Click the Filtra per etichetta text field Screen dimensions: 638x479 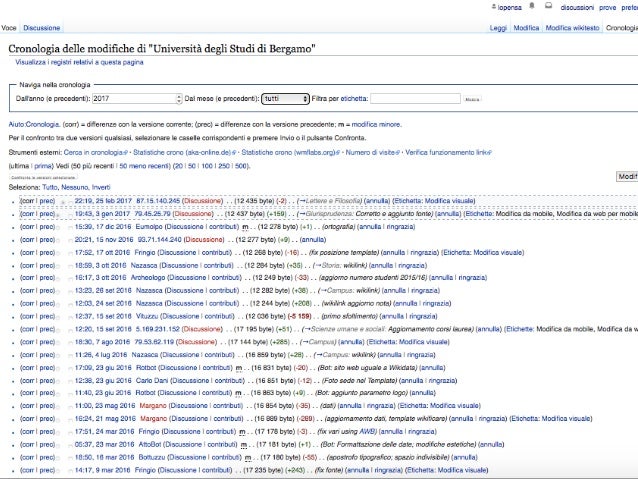click(415, 98)
